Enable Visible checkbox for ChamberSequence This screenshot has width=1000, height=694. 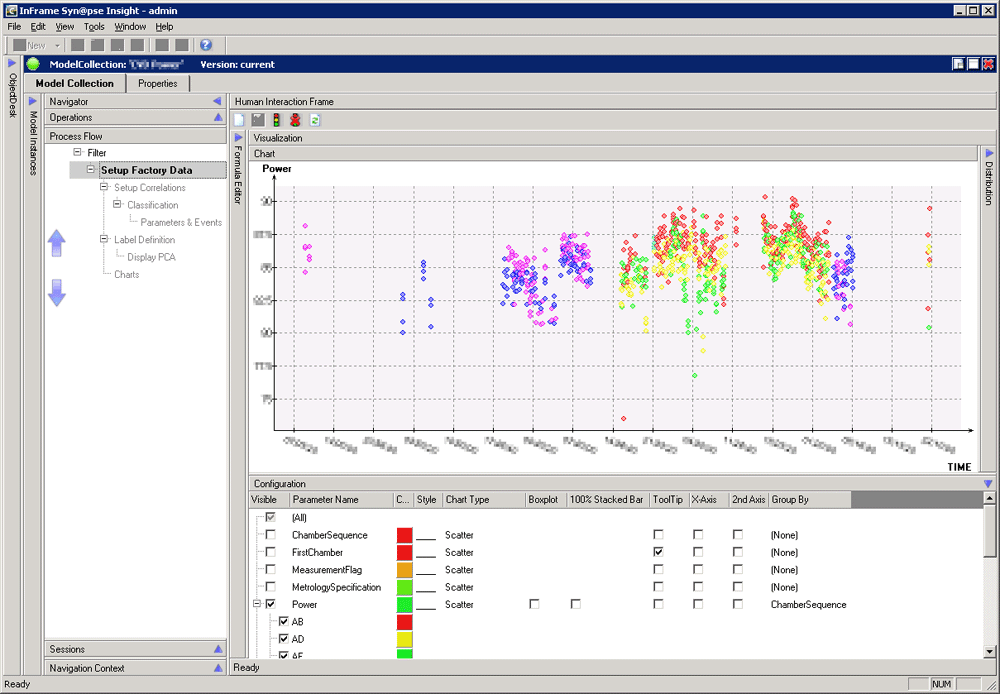[271, 535]
